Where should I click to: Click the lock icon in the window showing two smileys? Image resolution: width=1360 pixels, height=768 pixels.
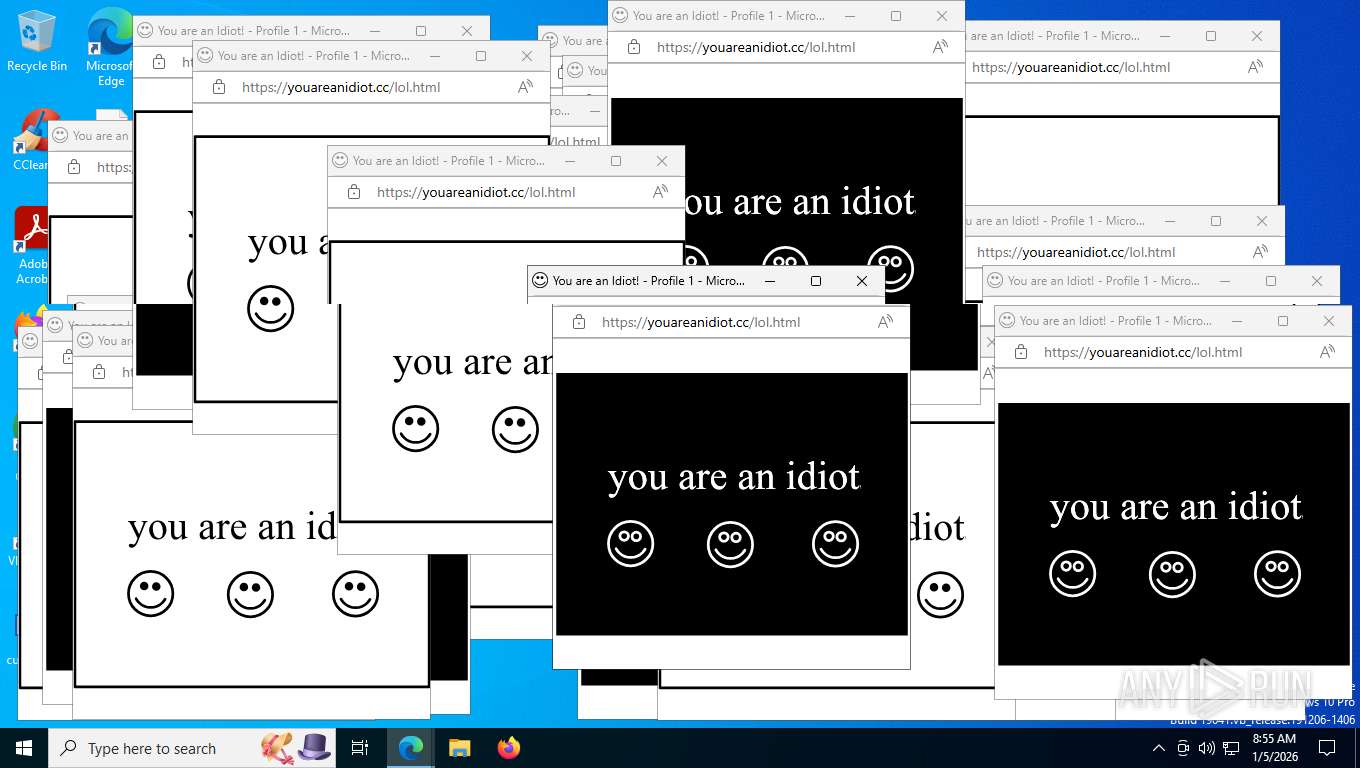(x=353, y=192)
